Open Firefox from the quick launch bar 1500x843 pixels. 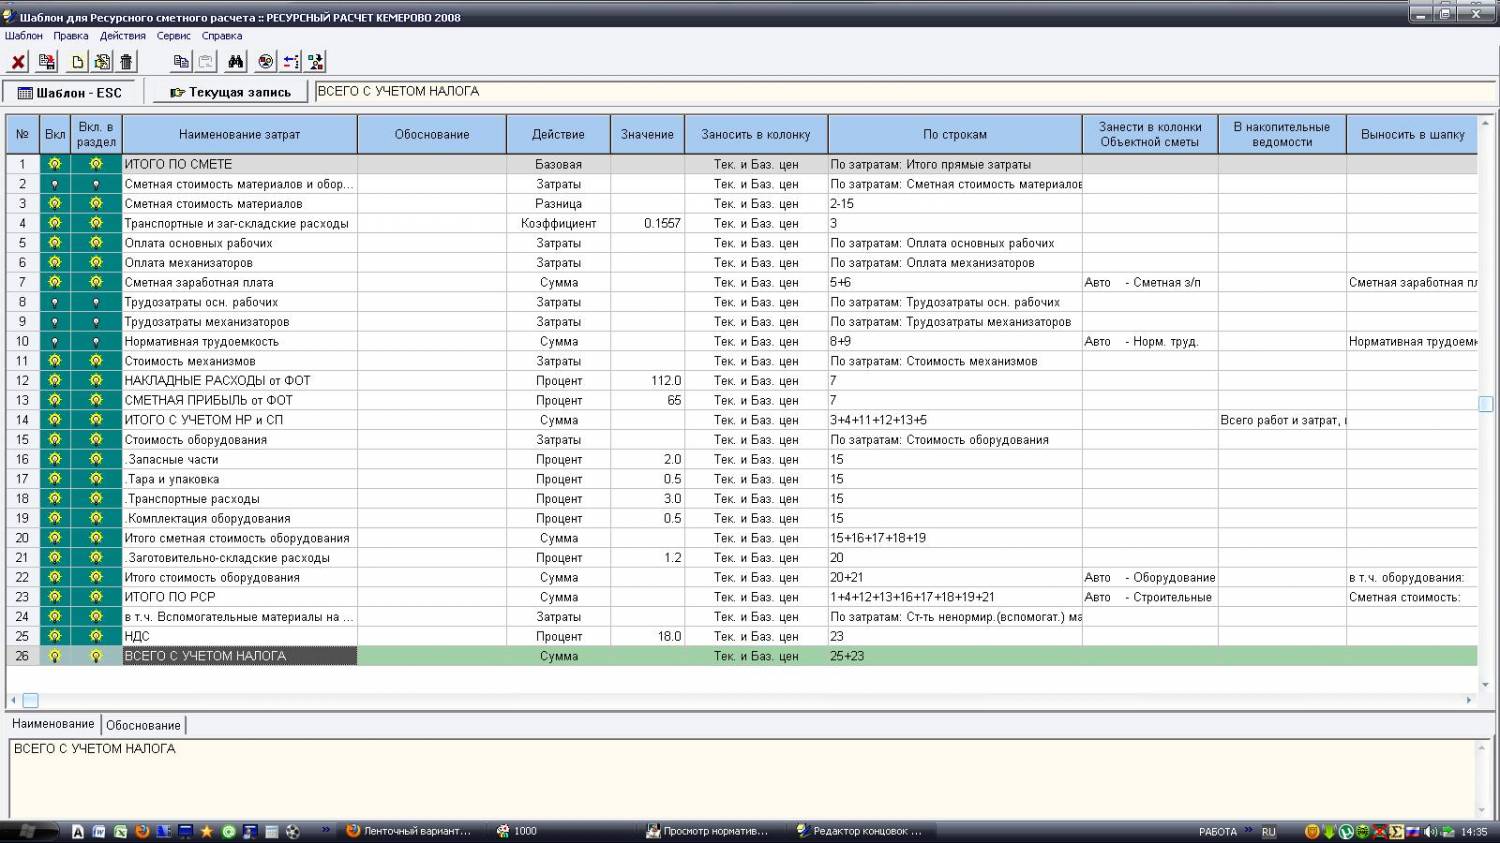[142, 831]
